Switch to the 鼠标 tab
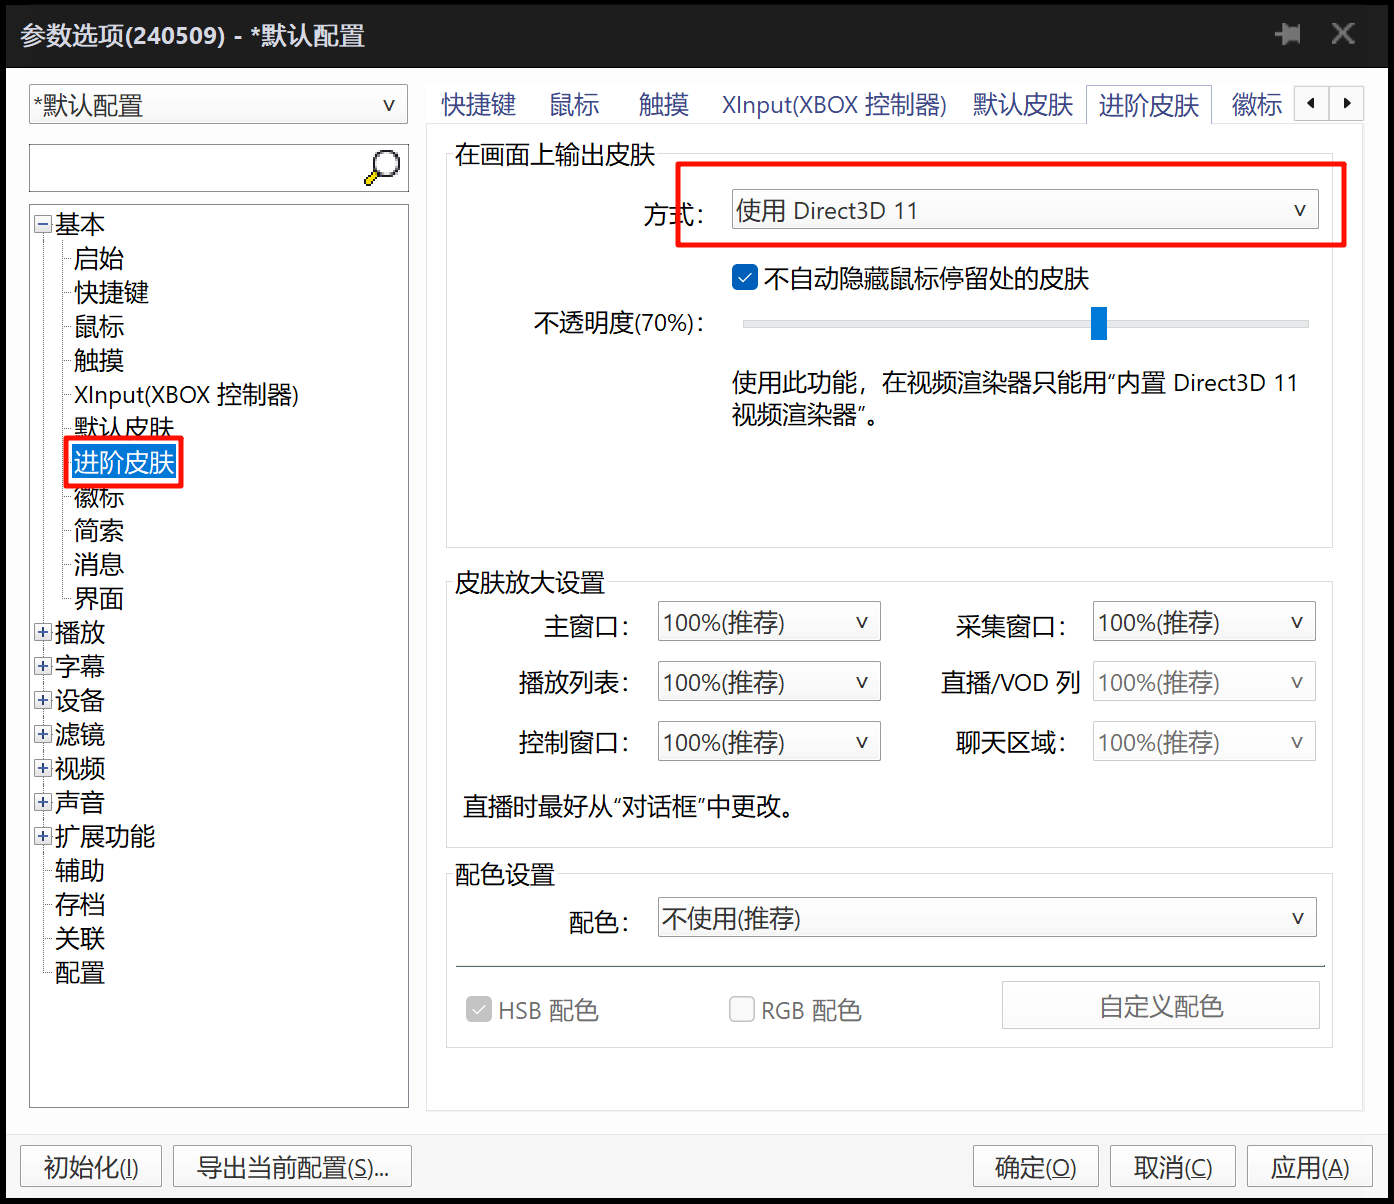 pyautogui.click(x=573, y=104)
